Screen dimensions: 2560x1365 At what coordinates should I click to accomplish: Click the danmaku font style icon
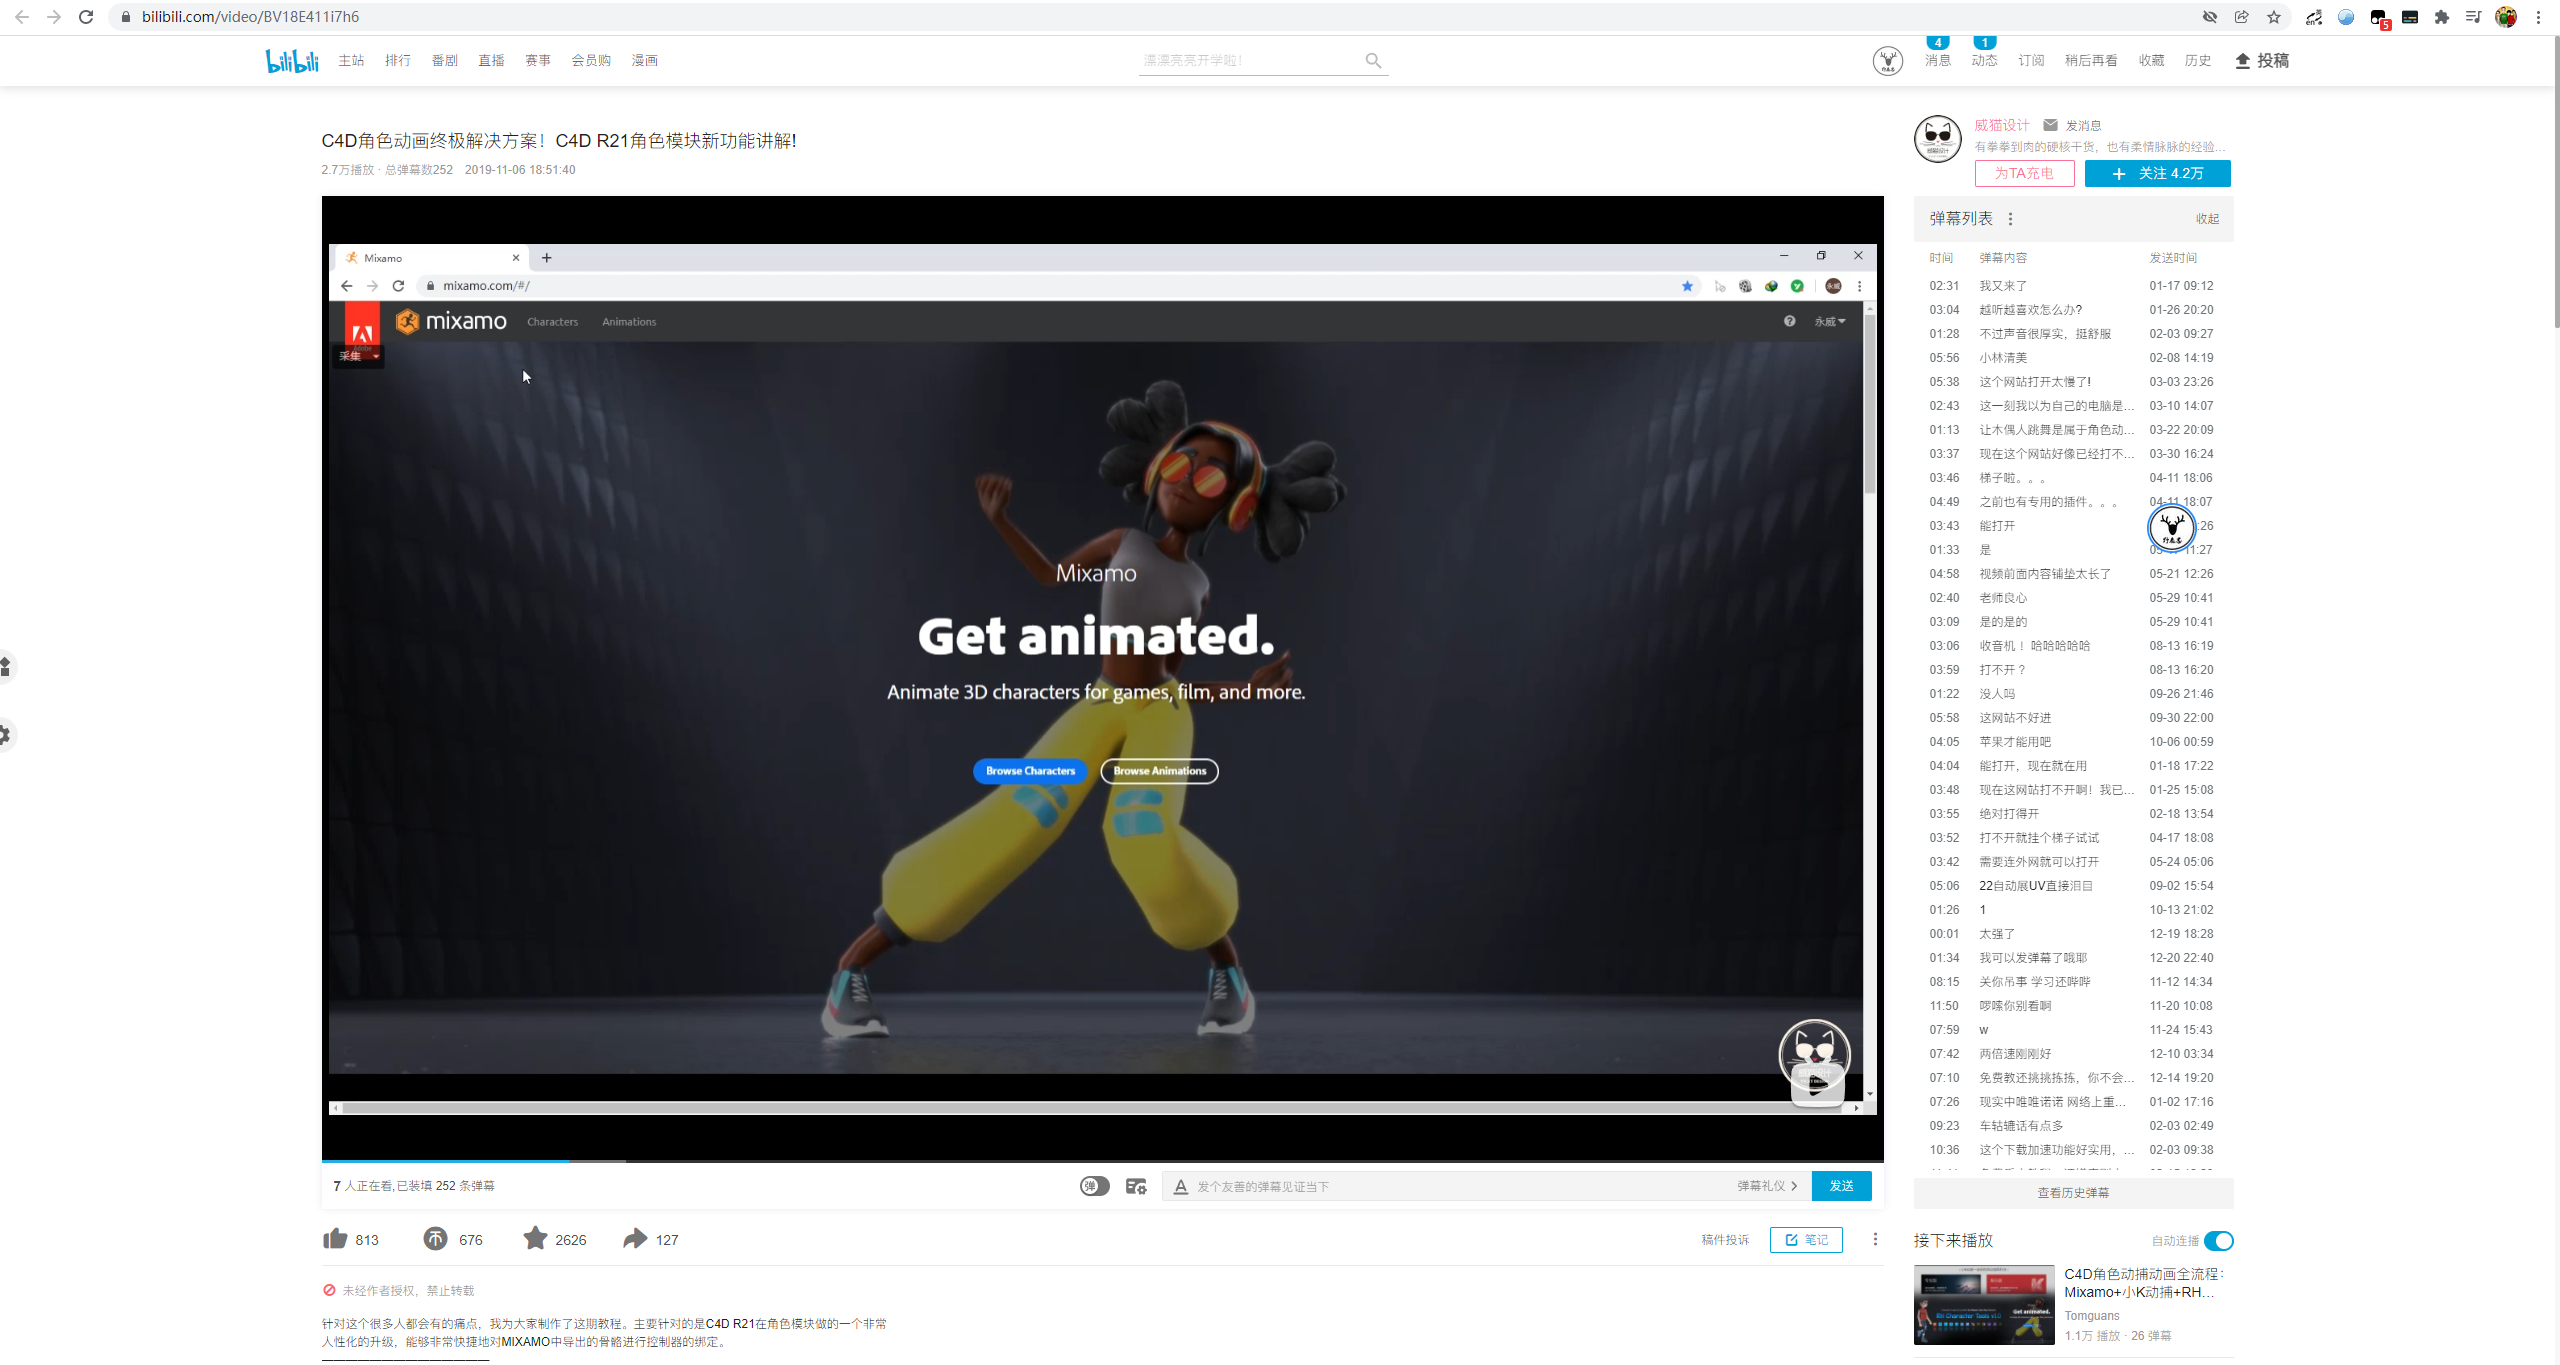tap(1181, 1186)
